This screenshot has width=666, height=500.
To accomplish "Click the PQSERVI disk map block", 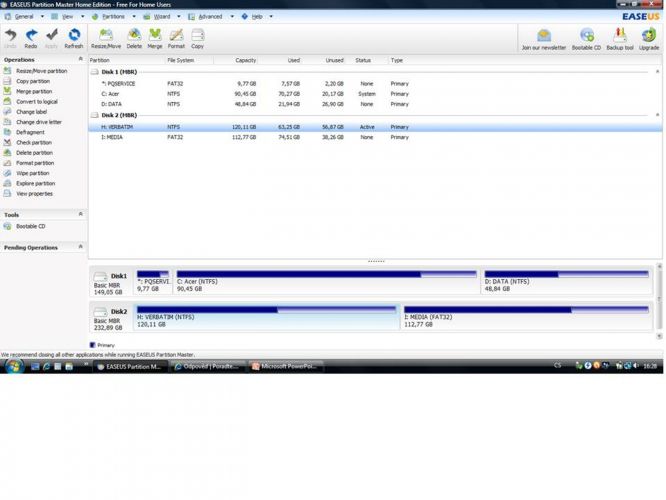I will (153, 282).
